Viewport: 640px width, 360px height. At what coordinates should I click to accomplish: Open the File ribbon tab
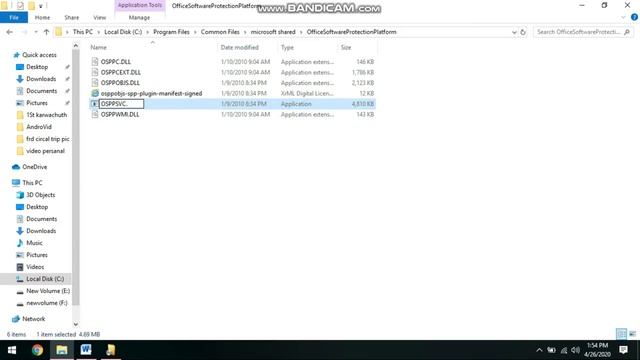pos(14,18)
